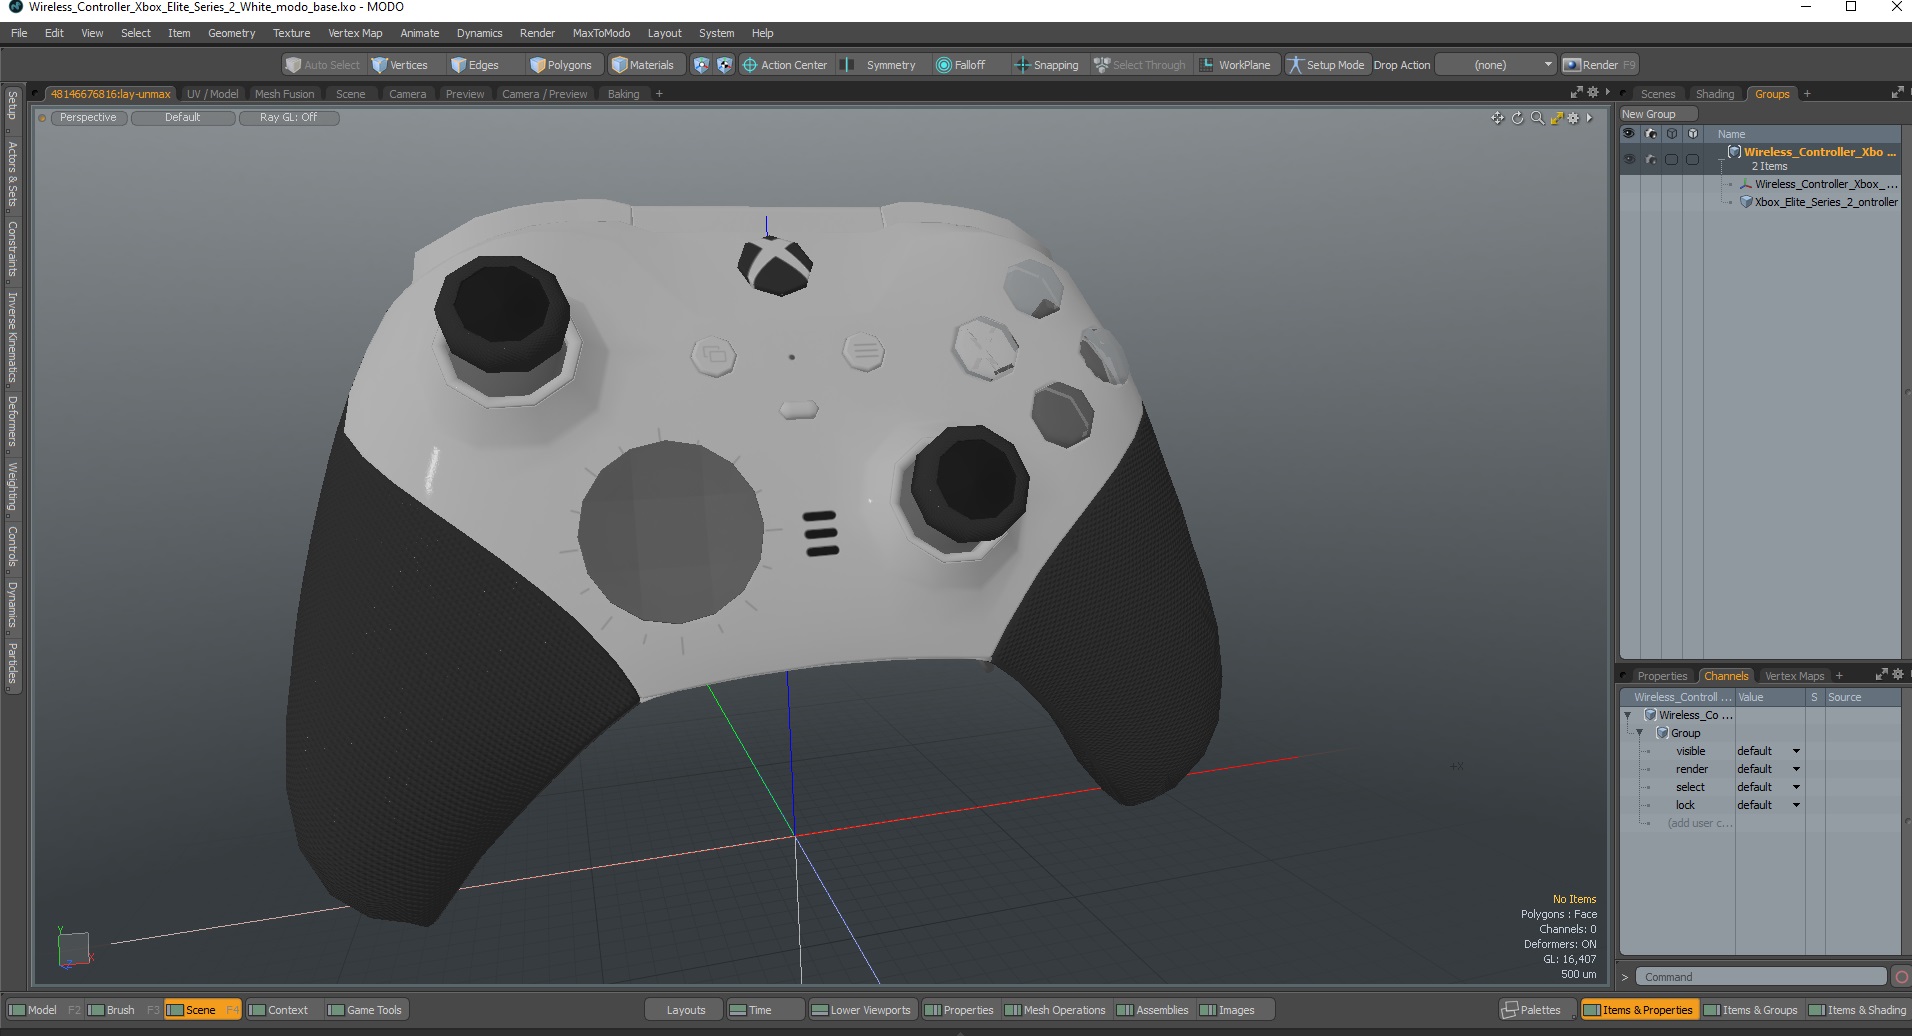Click the Ray GL: Off button
Viewport: 1912px width, 1036px height.
pyautogui.click(x=289, y=118)
